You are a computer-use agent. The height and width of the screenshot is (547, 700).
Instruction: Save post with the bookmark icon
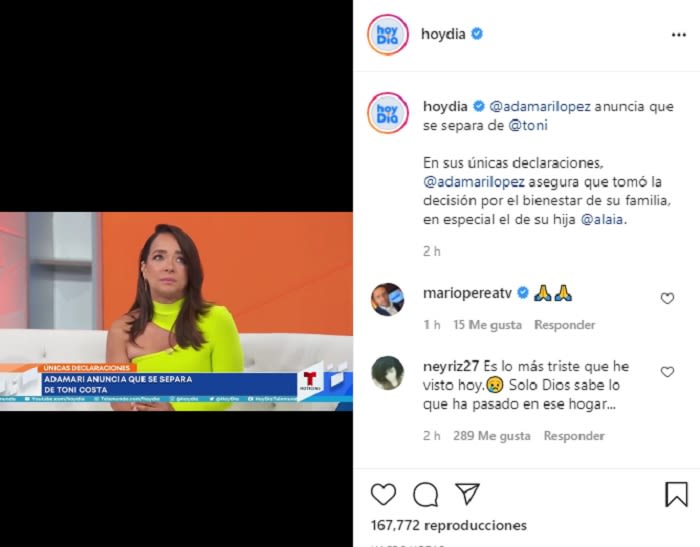click(x=676, y=494)
